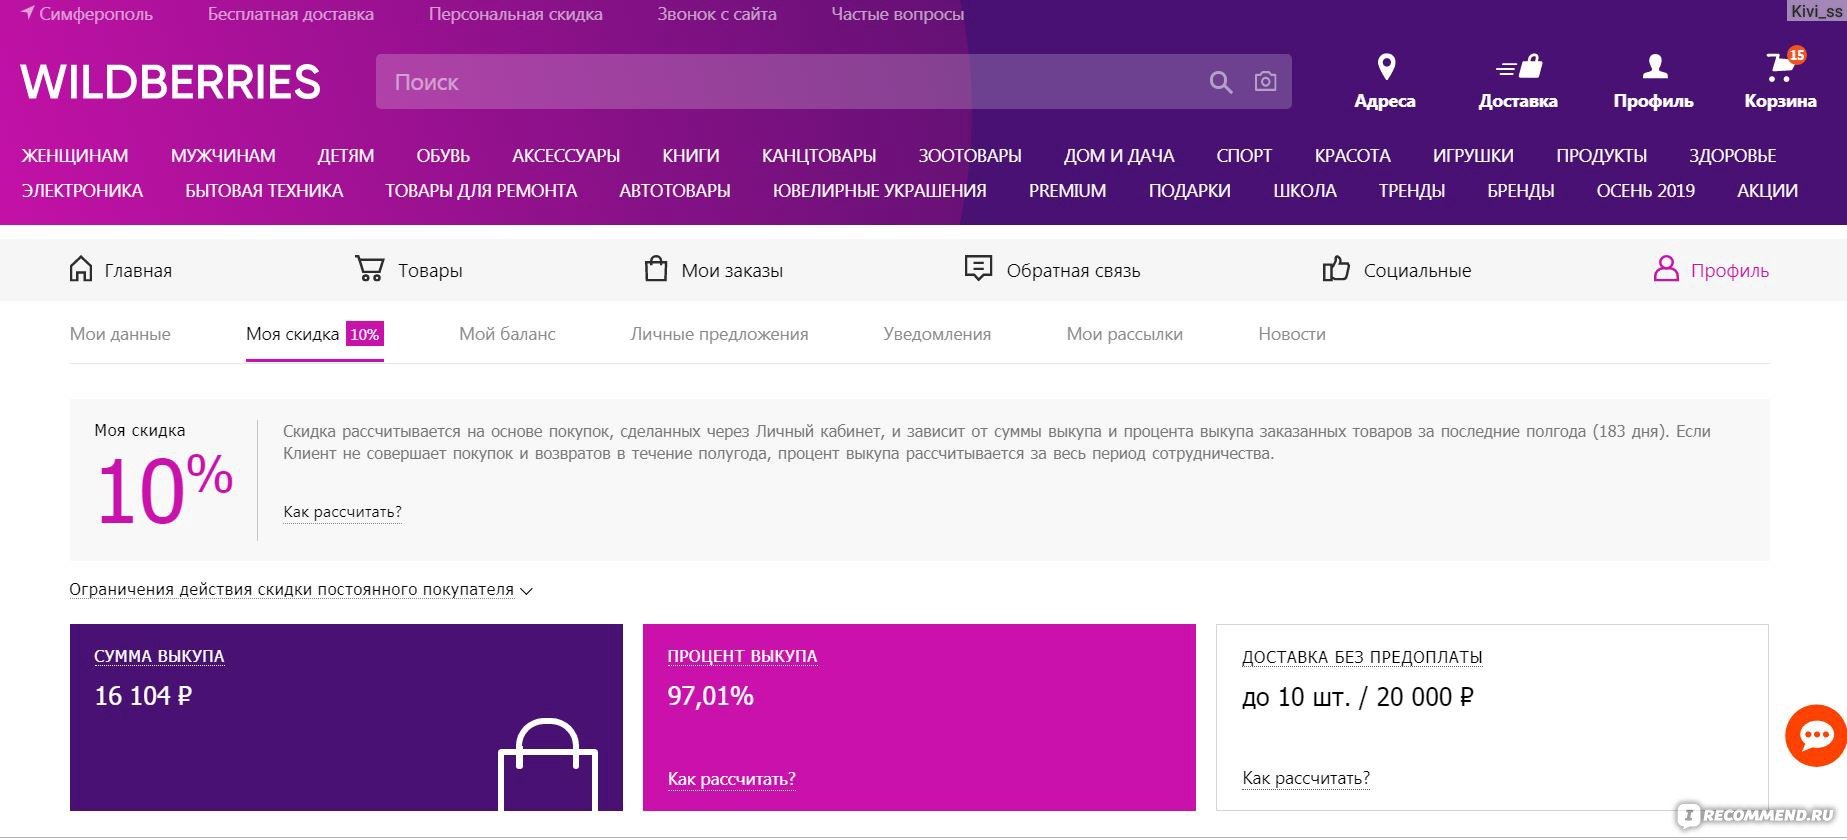Open the ЗООТОВАРЫ category

(970, 156)
